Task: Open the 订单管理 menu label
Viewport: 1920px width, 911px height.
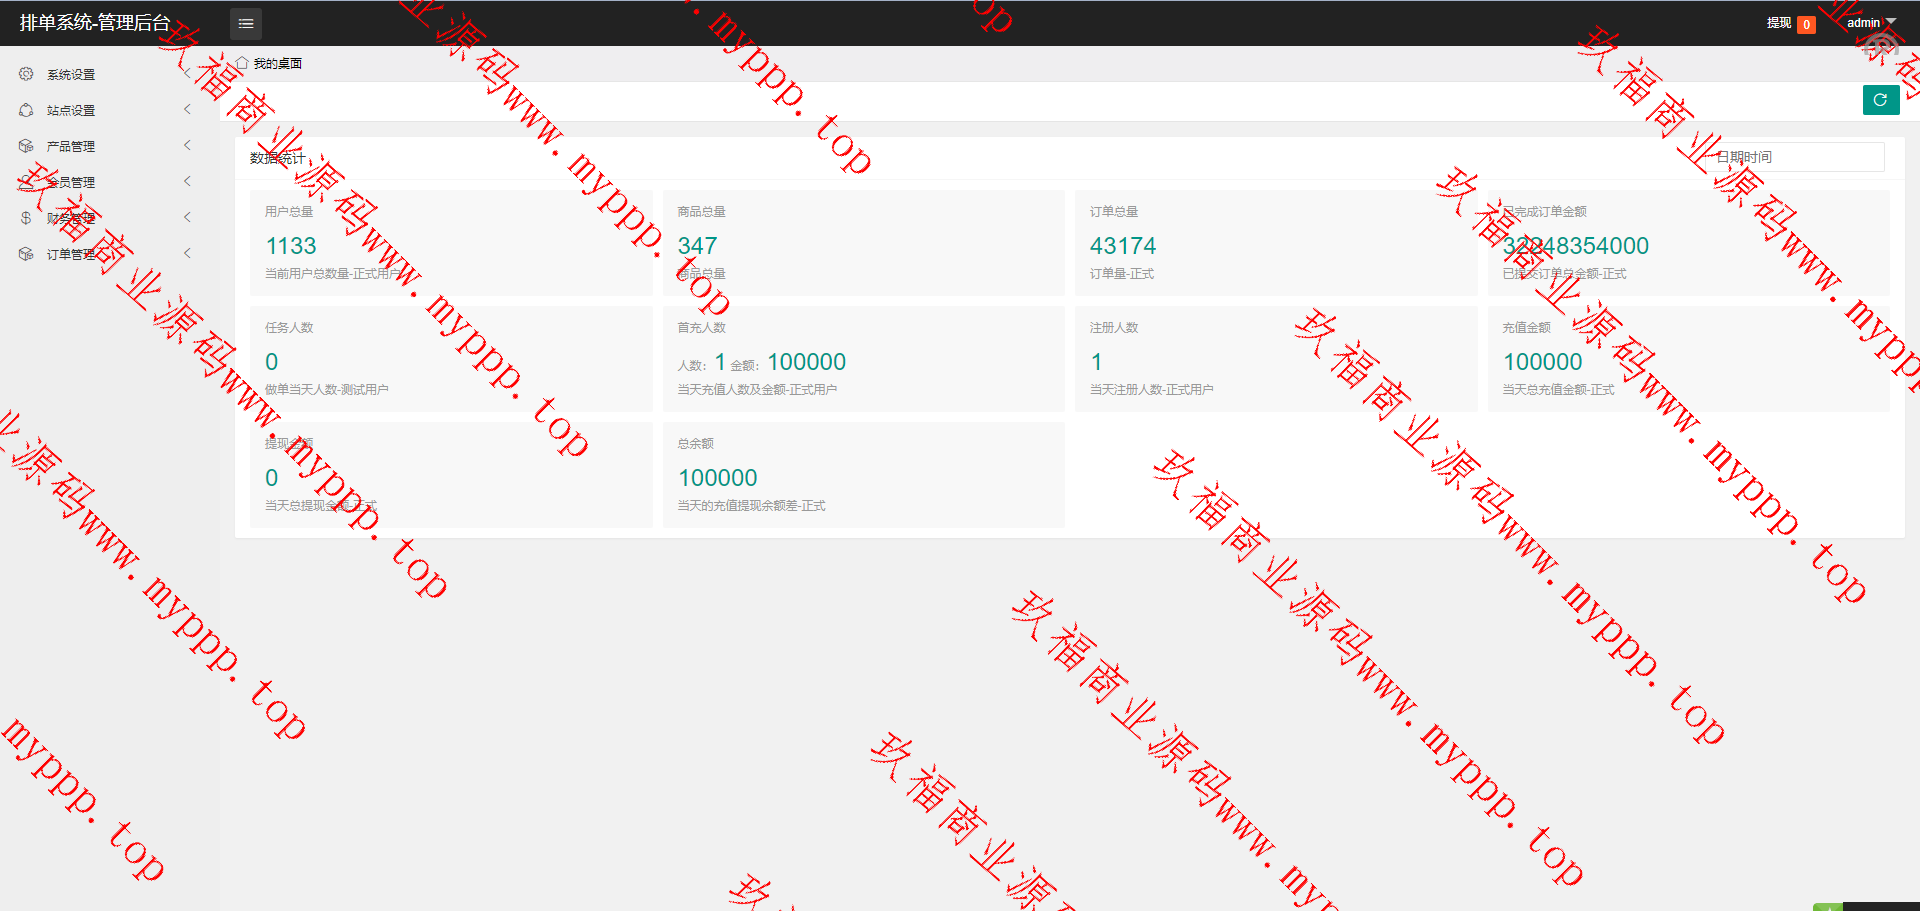Action: click(71, 254)
